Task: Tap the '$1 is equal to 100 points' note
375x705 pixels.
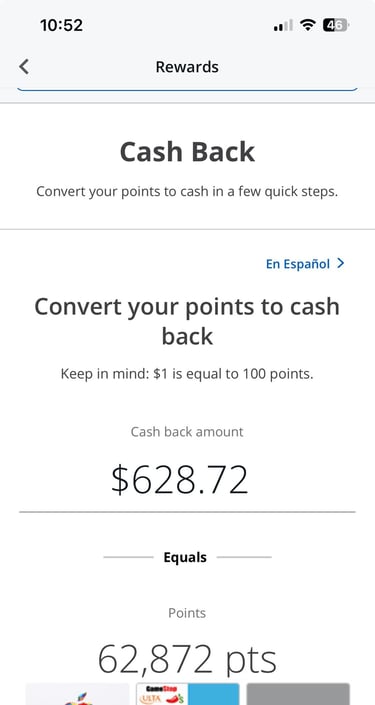Action: tap(187, 374)
